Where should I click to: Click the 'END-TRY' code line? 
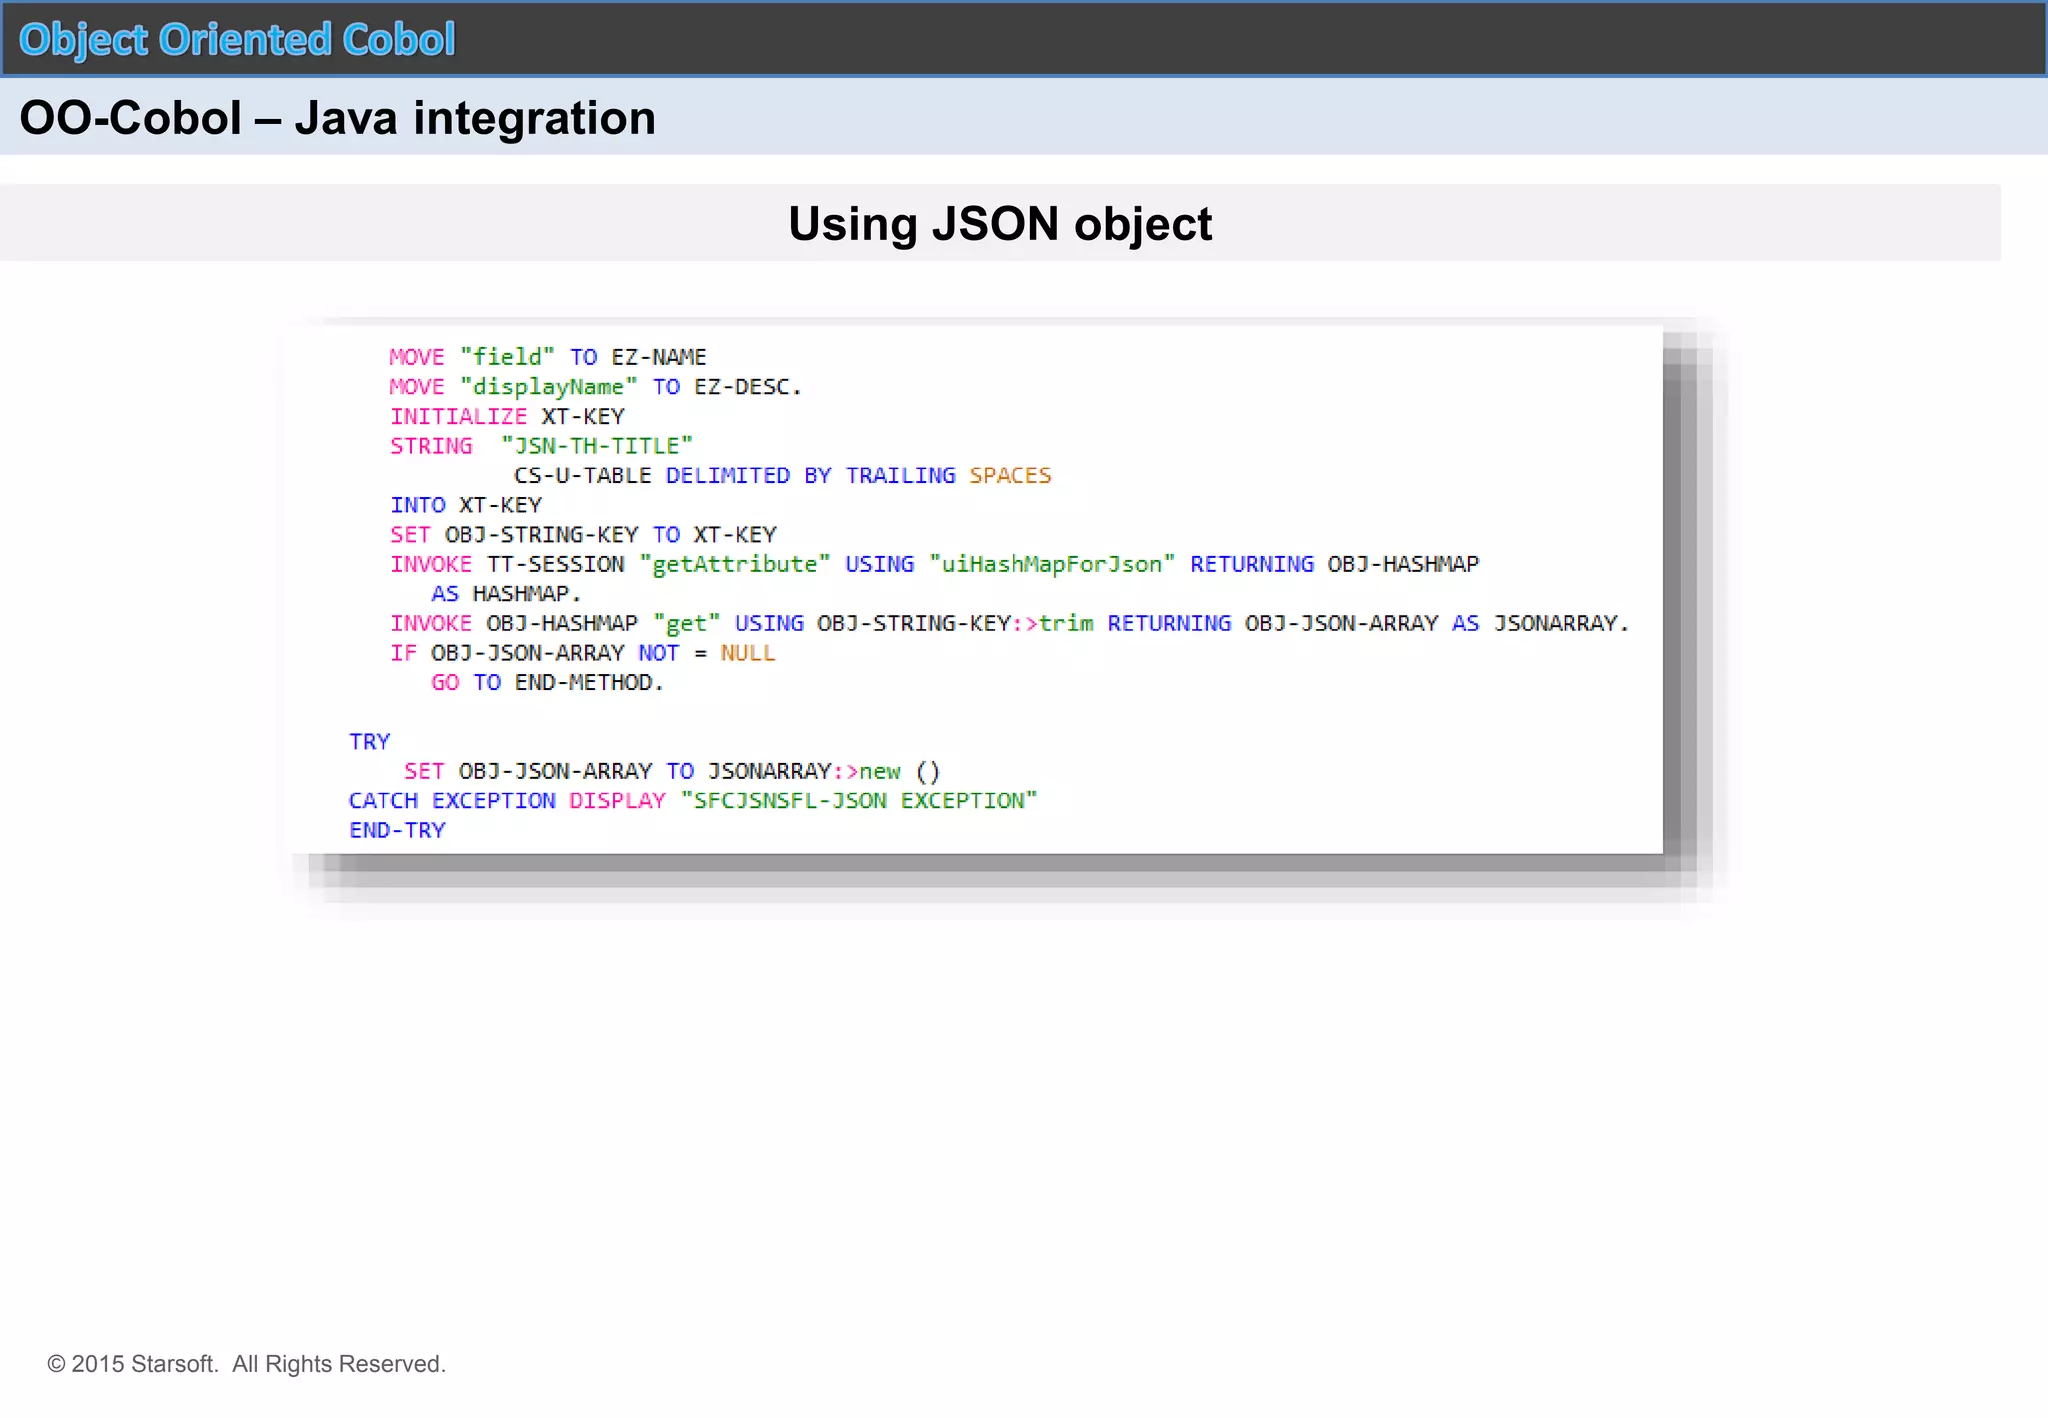(x=397, y=830)
